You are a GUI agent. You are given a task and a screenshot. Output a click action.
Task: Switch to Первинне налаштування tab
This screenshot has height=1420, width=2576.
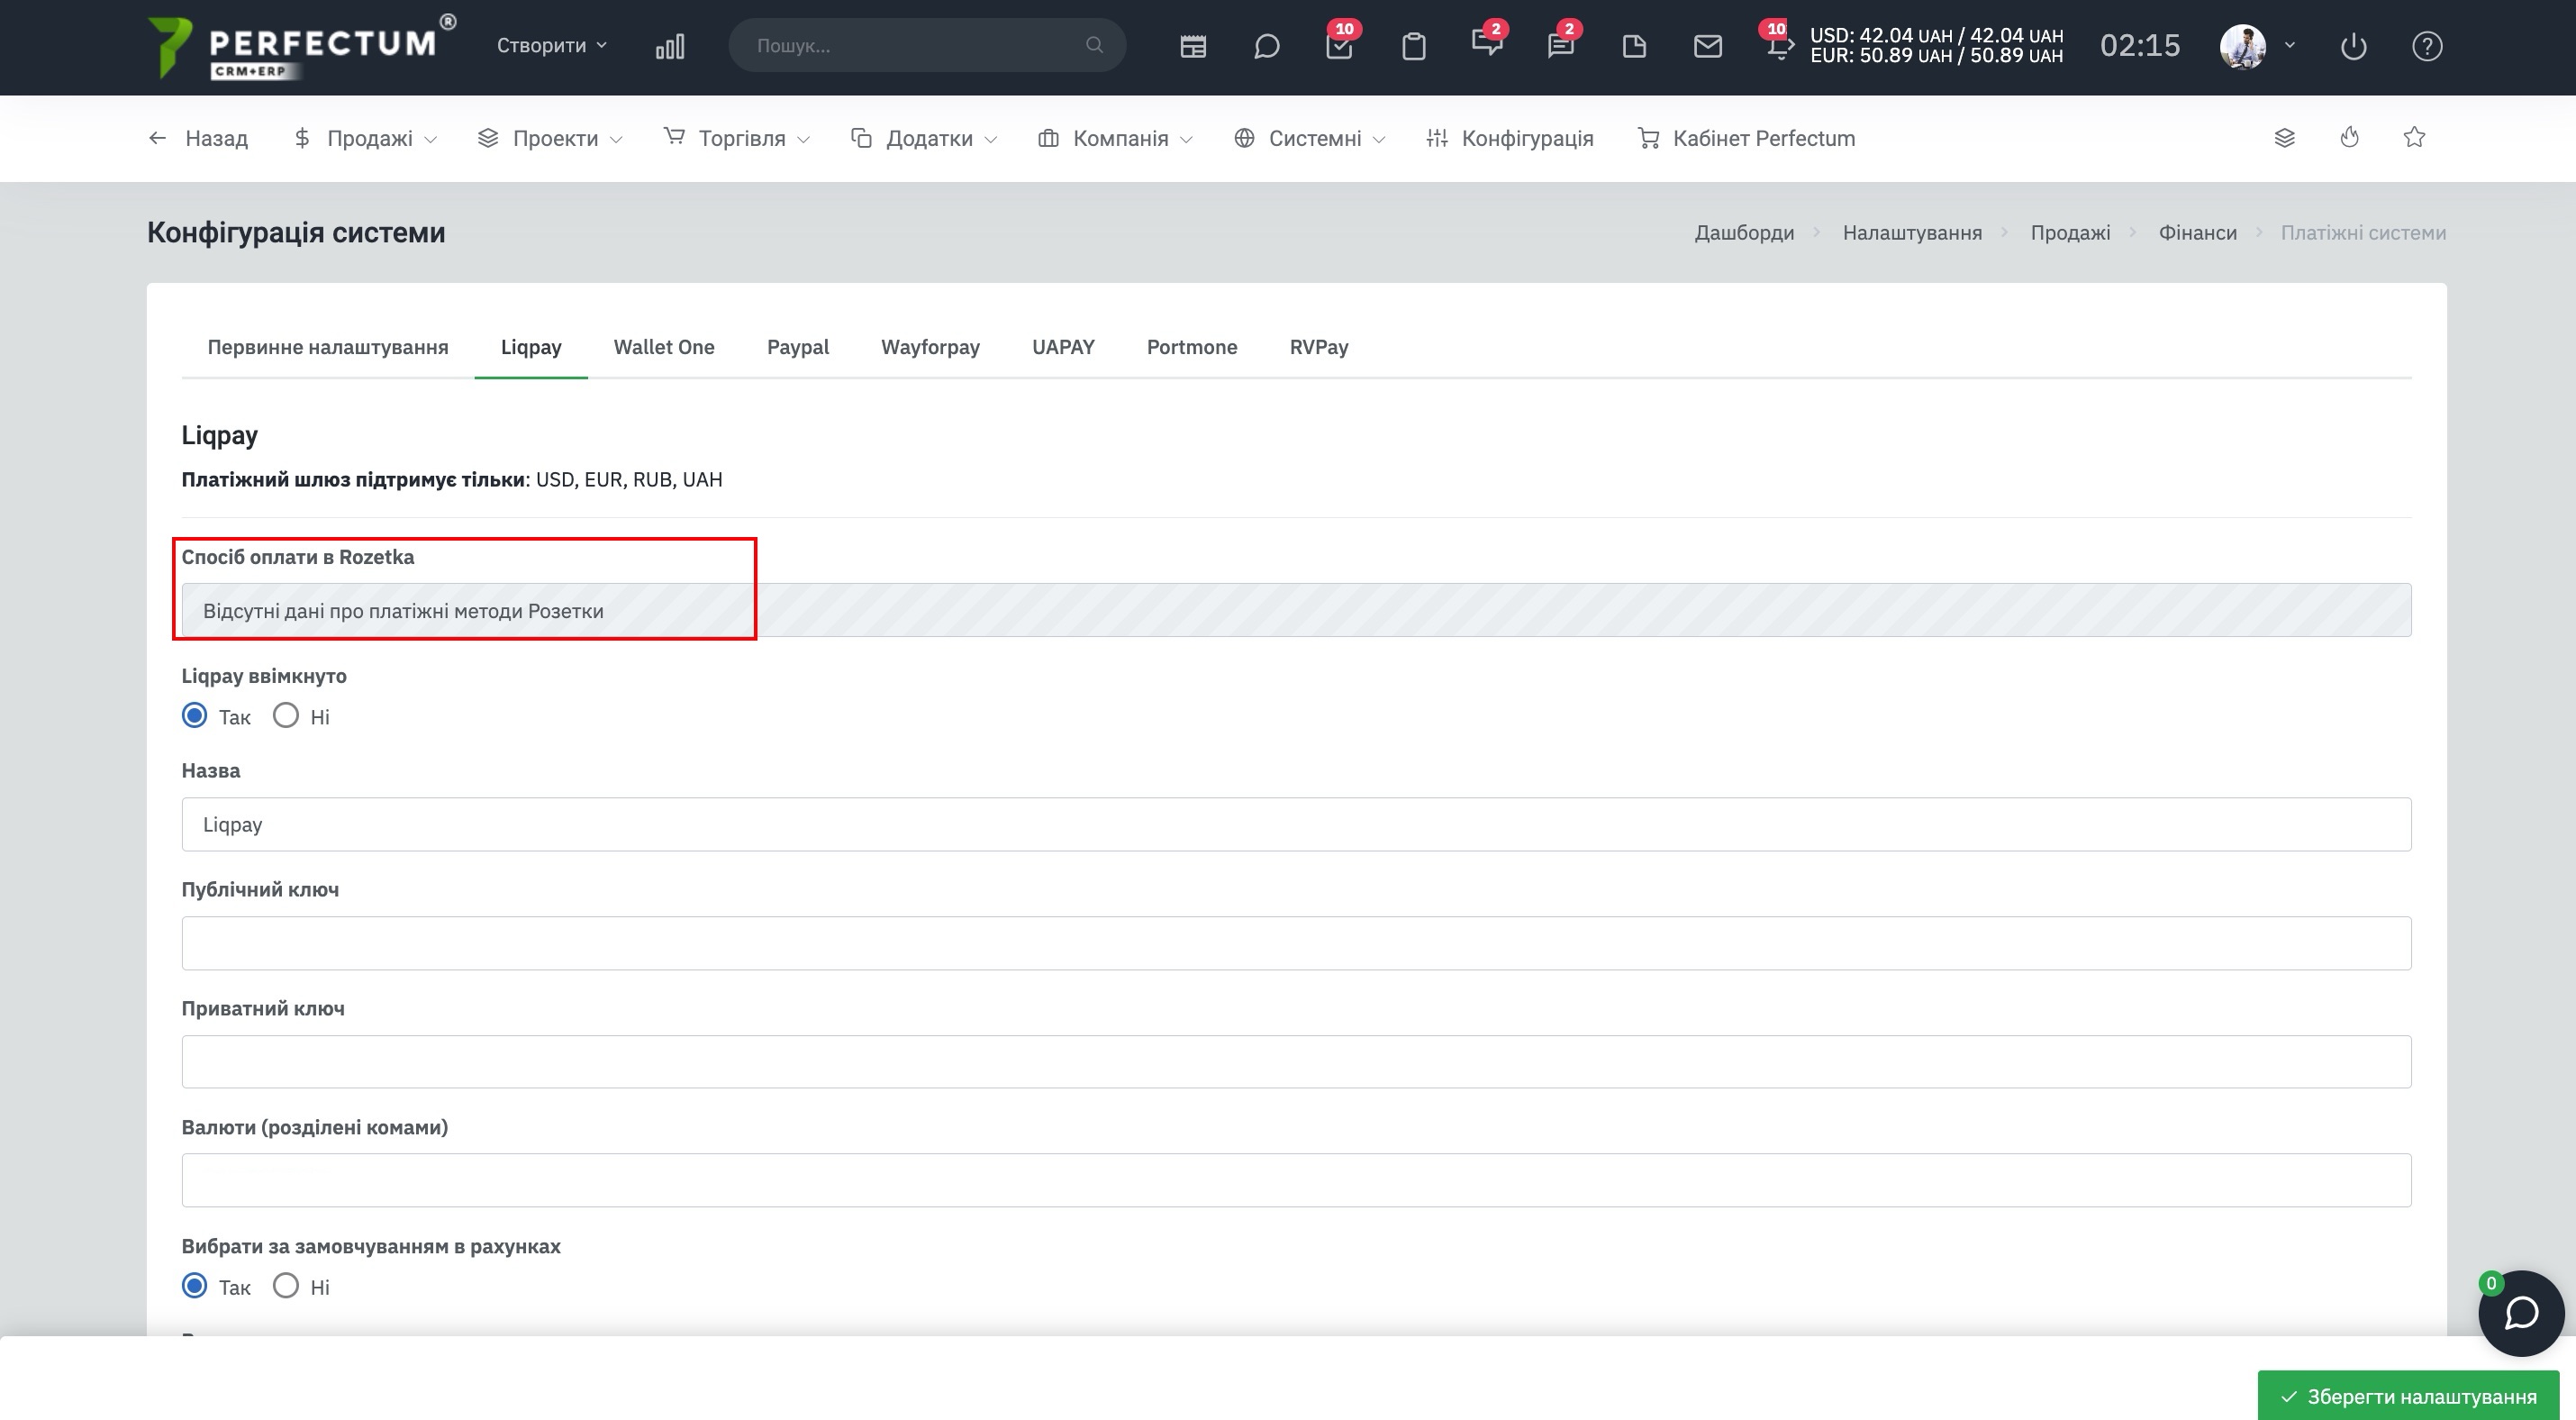tap(328, 347)
